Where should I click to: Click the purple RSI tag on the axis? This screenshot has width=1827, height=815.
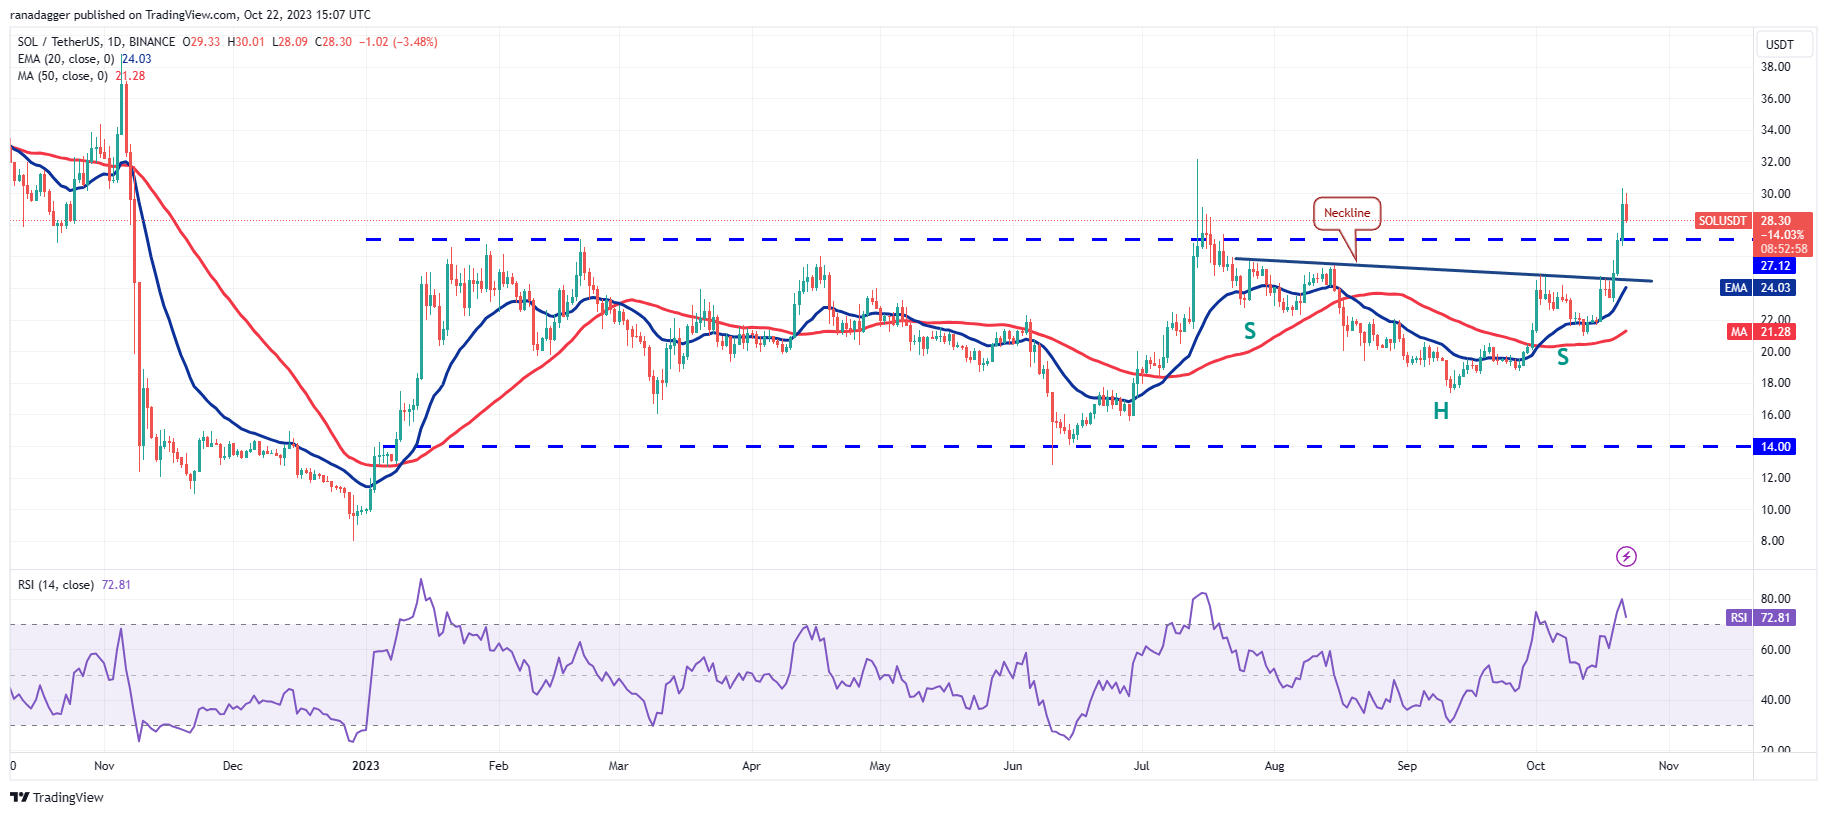tap(1739, 618)
